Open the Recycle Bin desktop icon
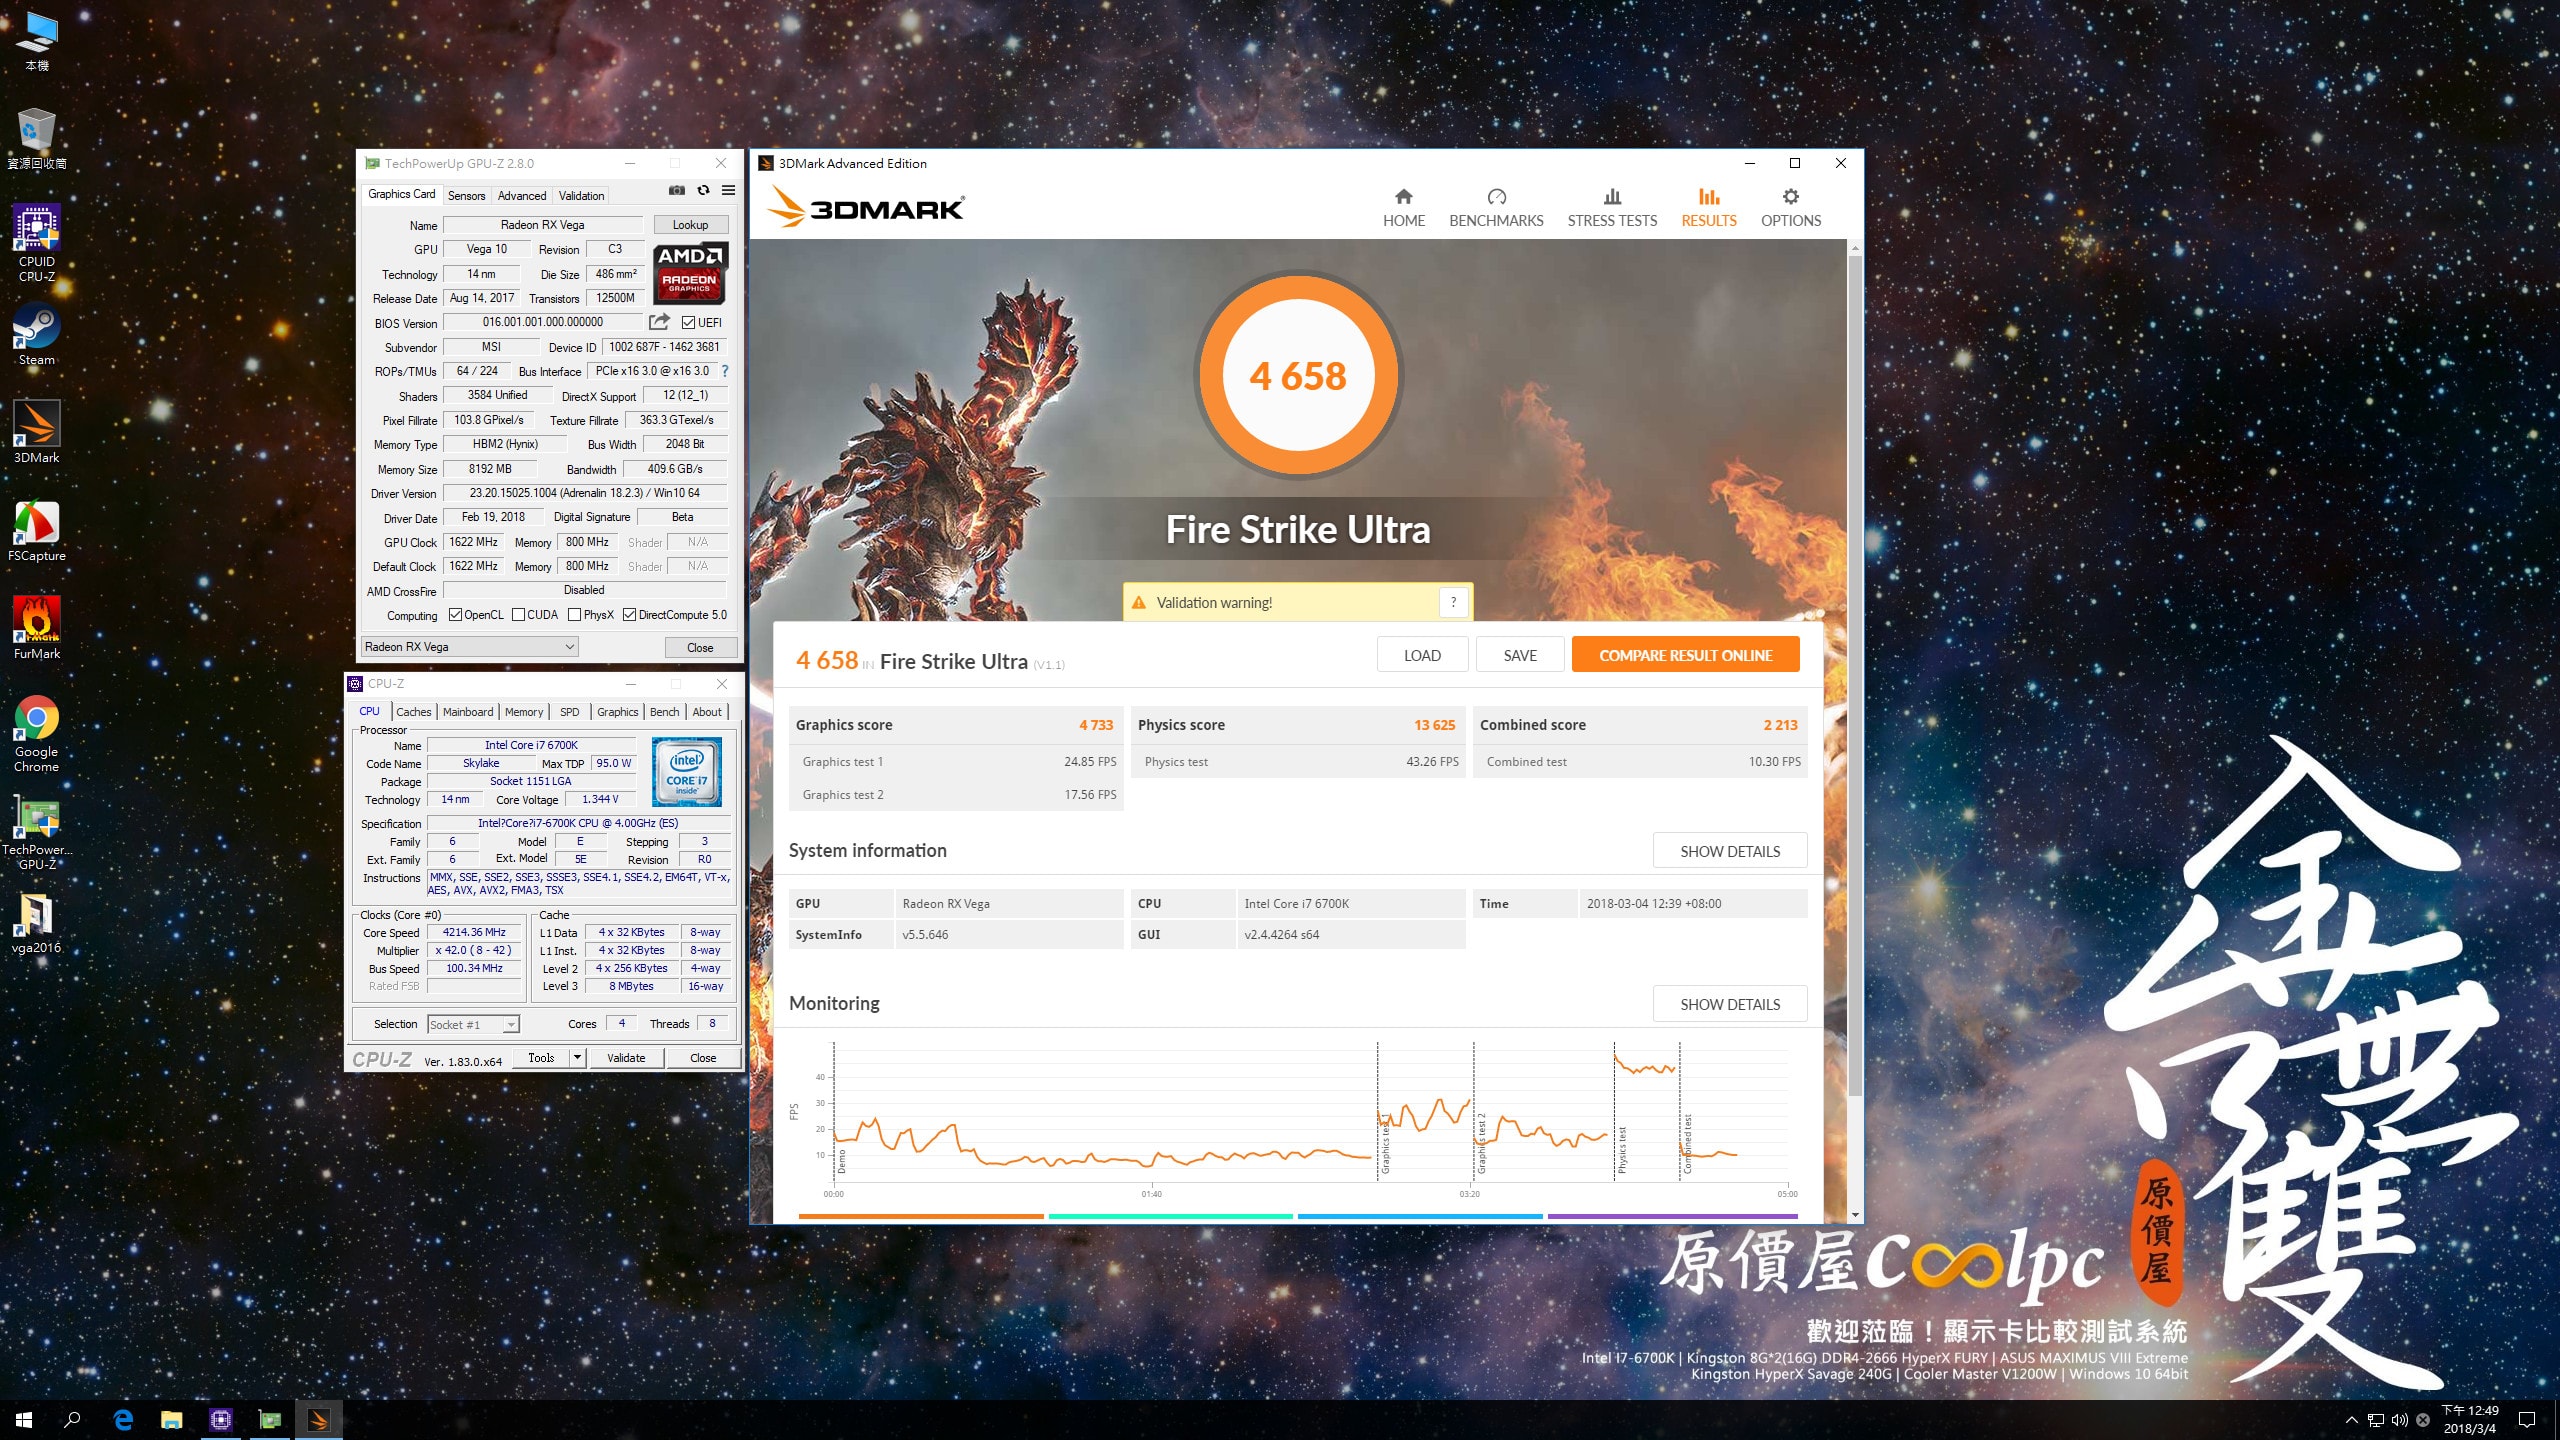The width and height of the screenshot is (2560, 1440). pos(37,138)
